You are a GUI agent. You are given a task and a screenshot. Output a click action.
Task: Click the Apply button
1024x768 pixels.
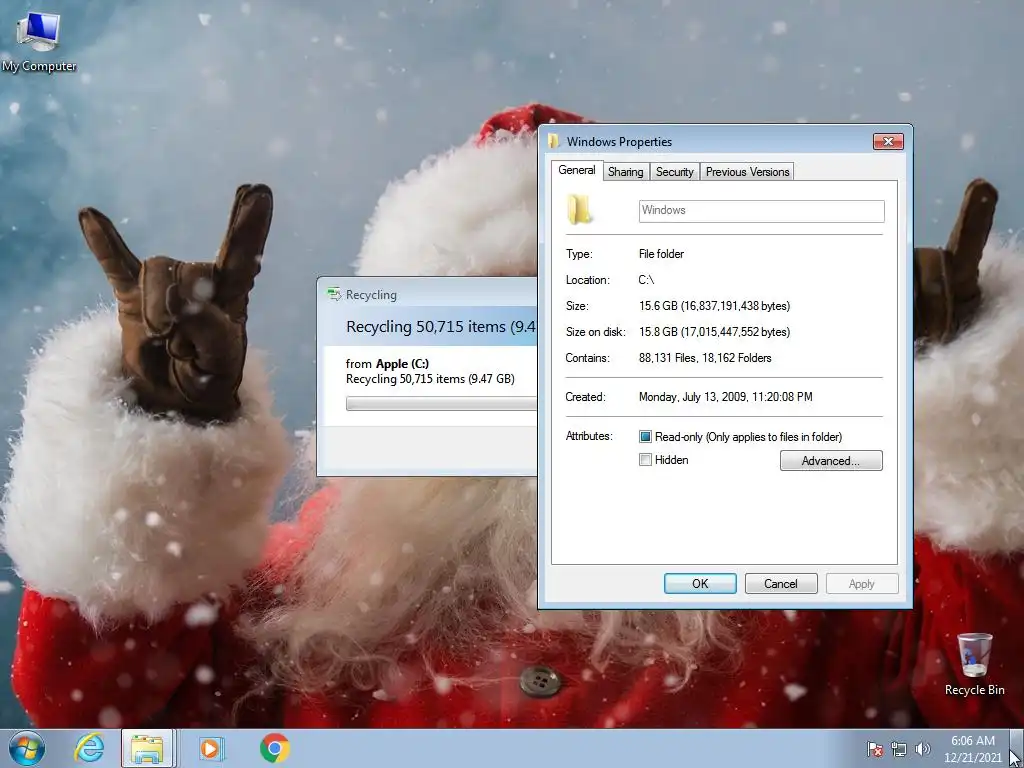861,584
